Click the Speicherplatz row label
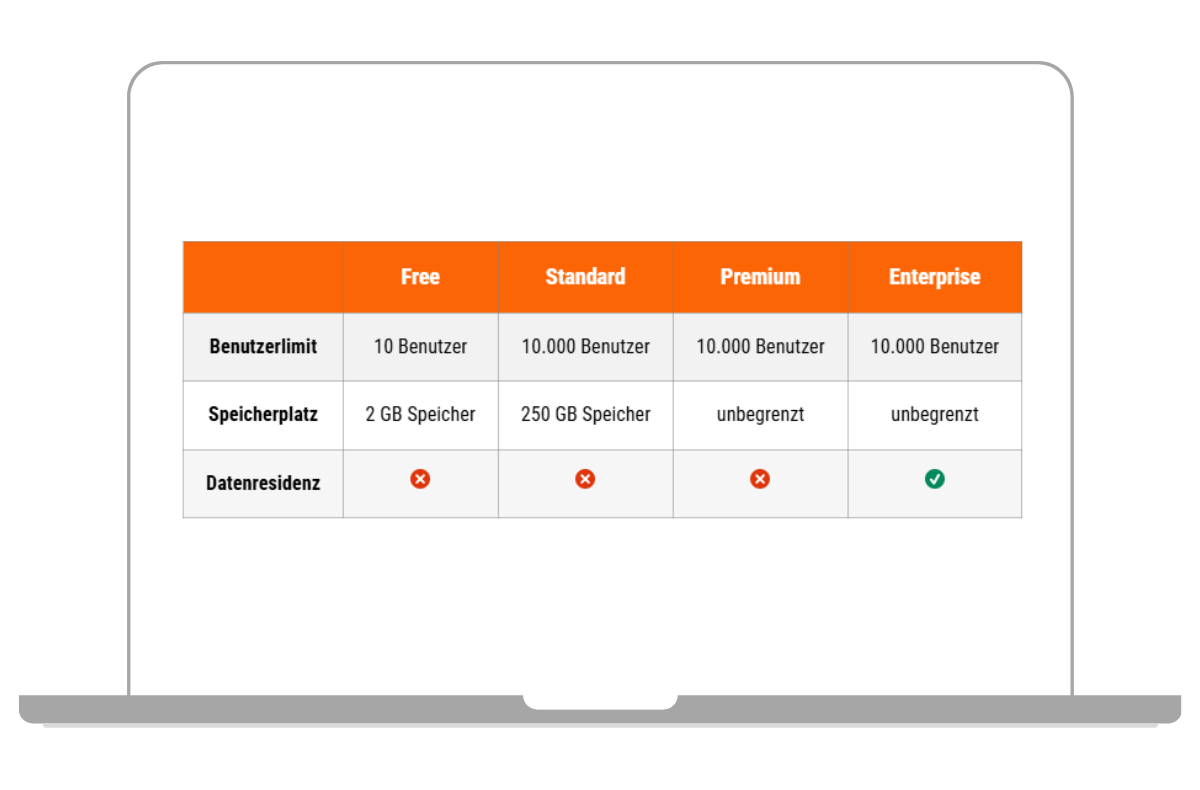The height and width of the screenshot is (790, 1200). [x=263, y=414]
